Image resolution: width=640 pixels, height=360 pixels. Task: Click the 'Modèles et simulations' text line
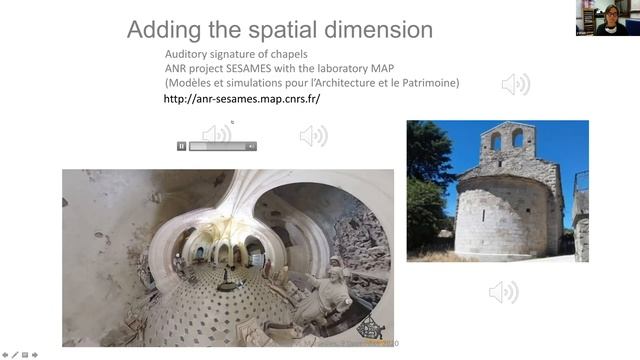pyautogui.click(x=312, y=83)
